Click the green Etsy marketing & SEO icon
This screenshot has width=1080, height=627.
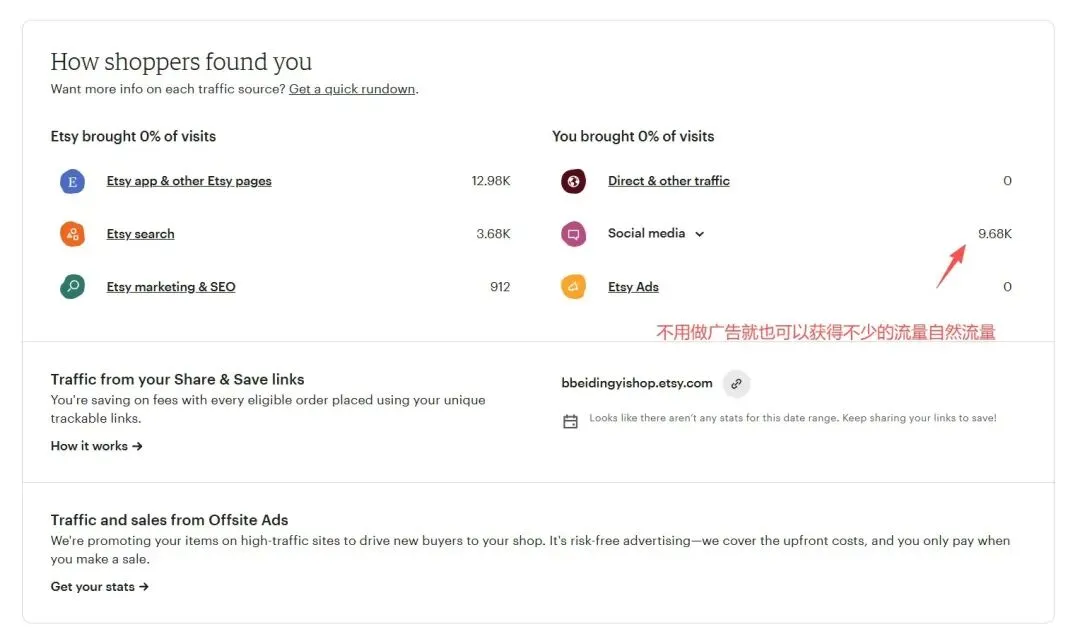coord(72,287)
